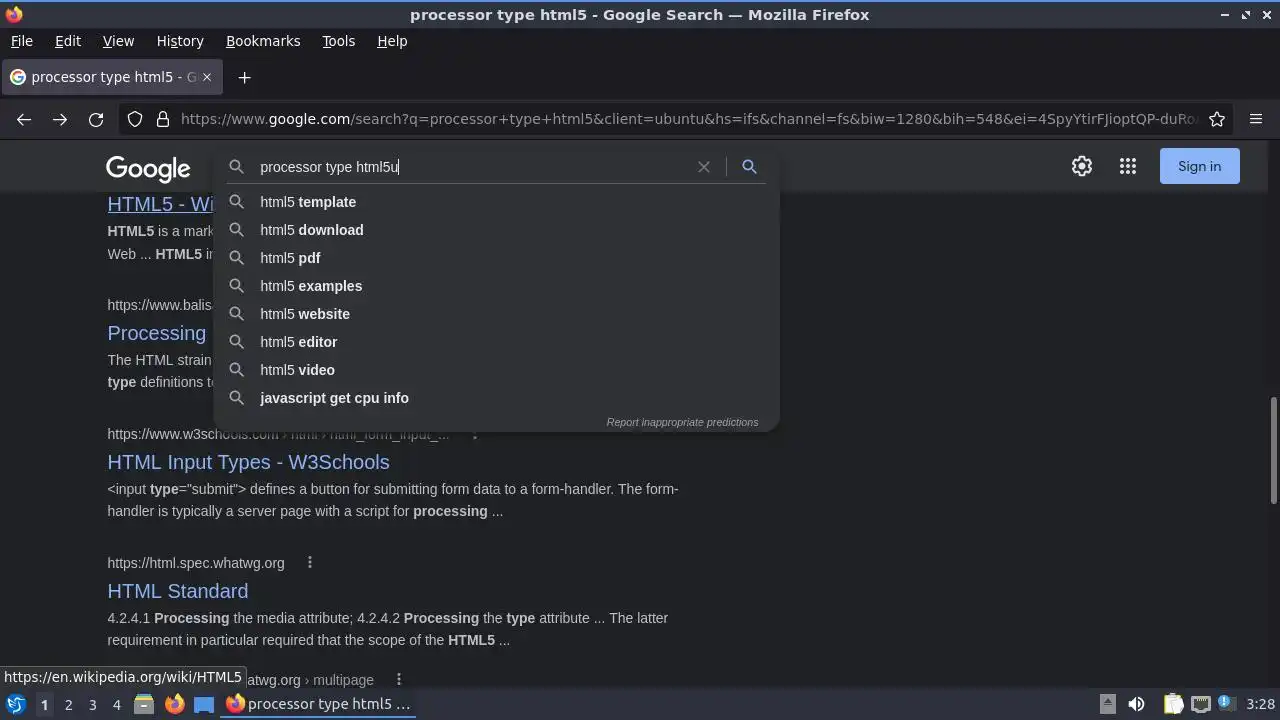The image size is (1280, 720).
Task: Go to Google home via logo
Action: 148,169
